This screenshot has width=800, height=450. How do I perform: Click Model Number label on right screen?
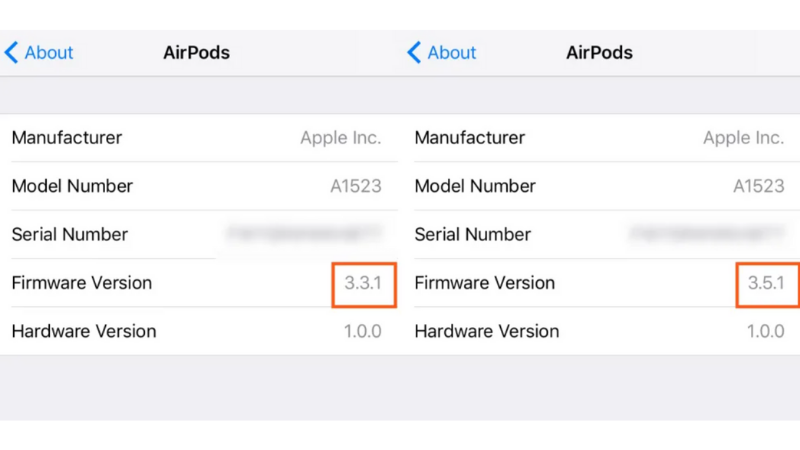[475, 186]
